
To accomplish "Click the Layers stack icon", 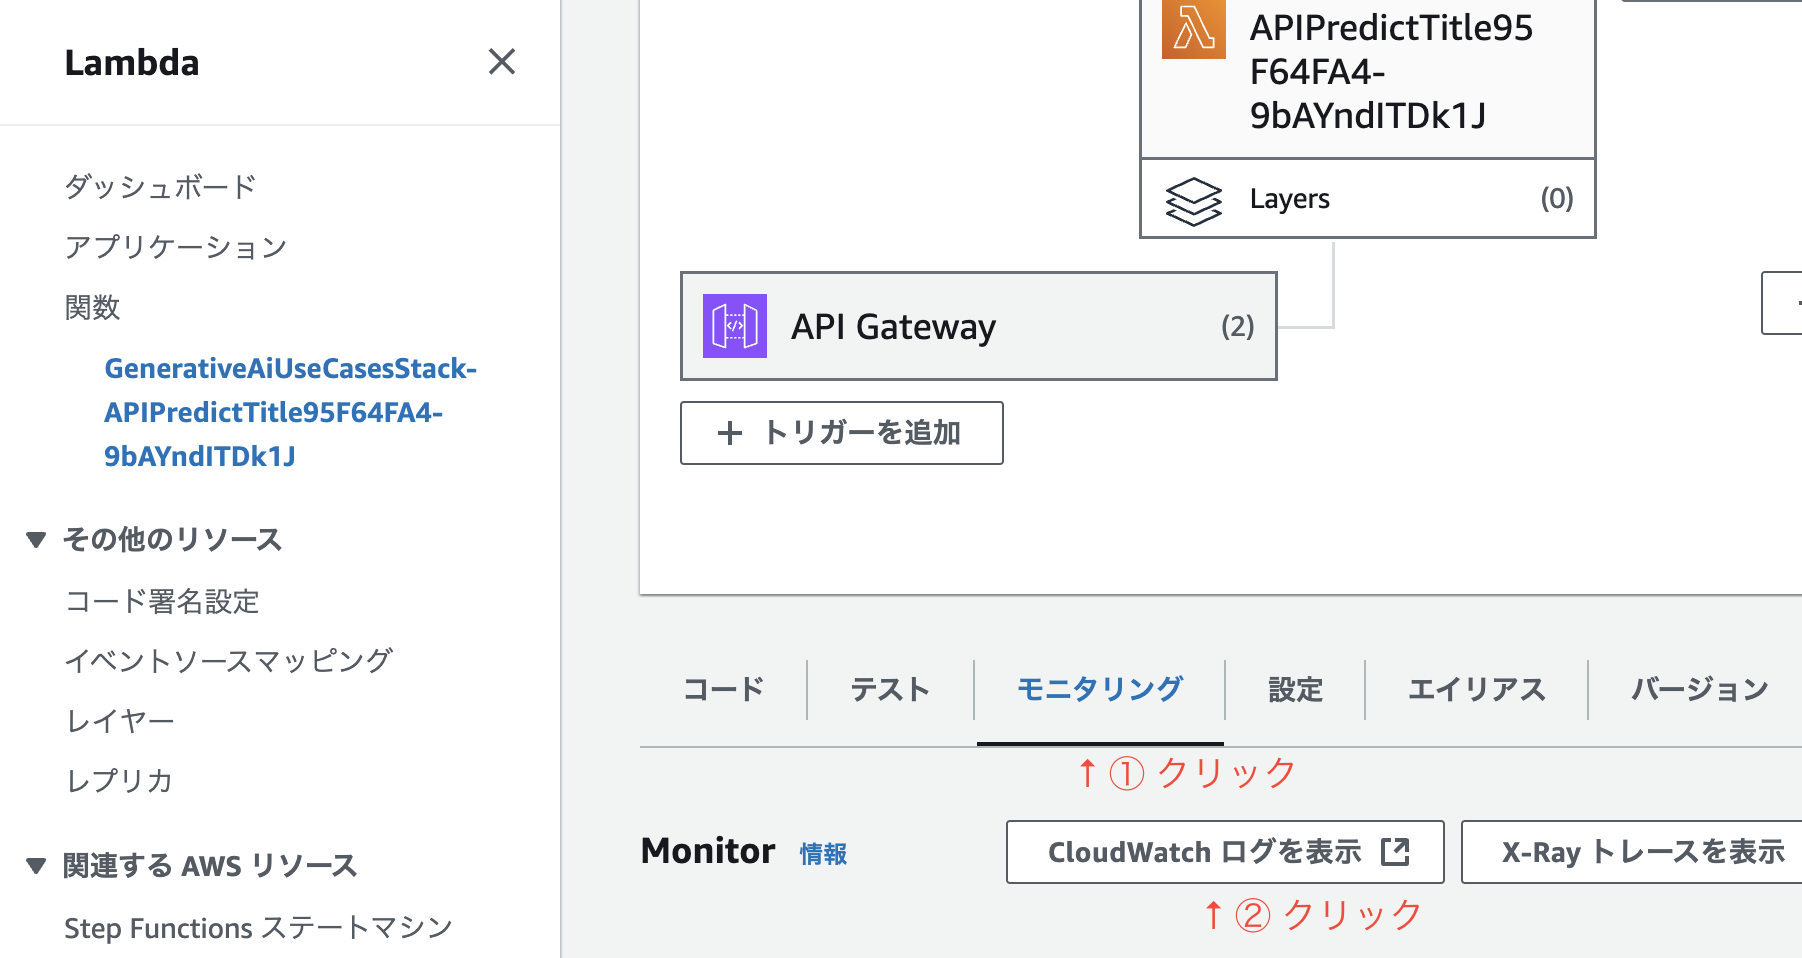I will tap(1195, 199).
